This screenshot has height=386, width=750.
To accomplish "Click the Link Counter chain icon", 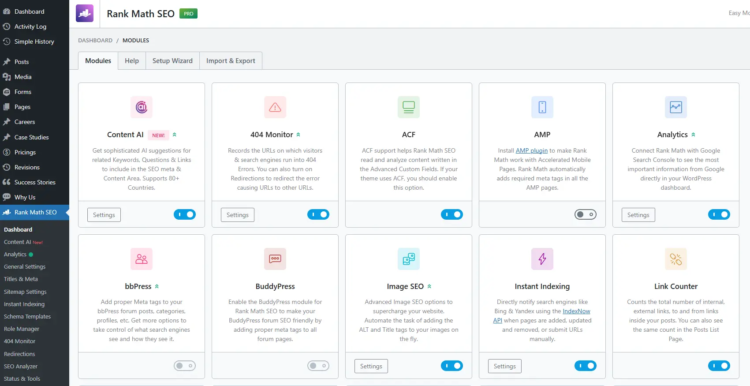I will (x=676, y=259).
